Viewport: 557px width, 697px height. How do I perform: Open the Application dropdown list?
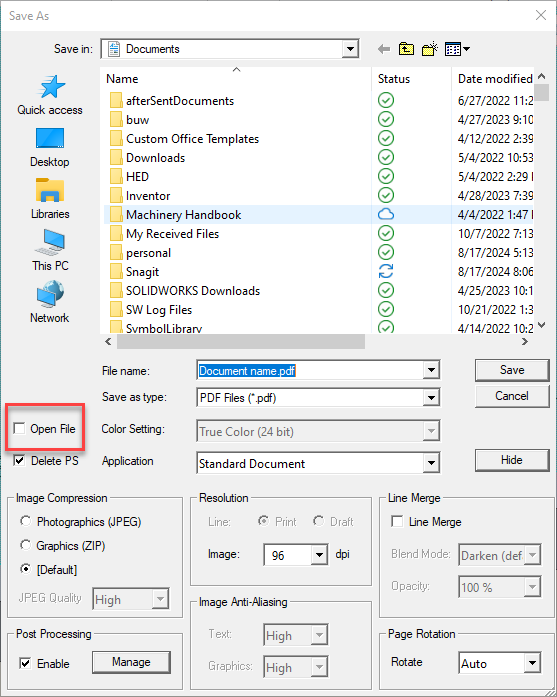click(431, 463)
